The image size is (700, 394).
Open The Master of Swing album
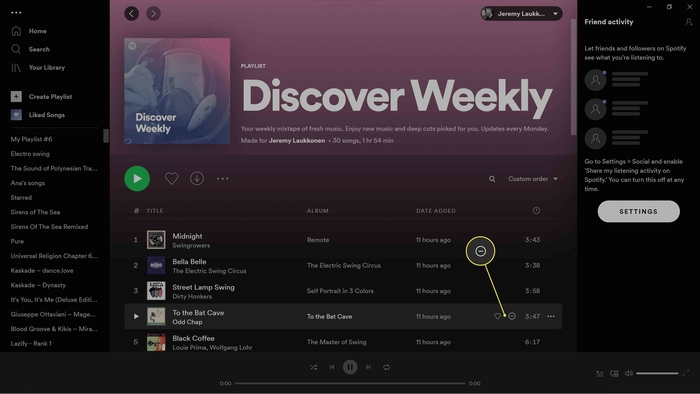coord(336,342)
